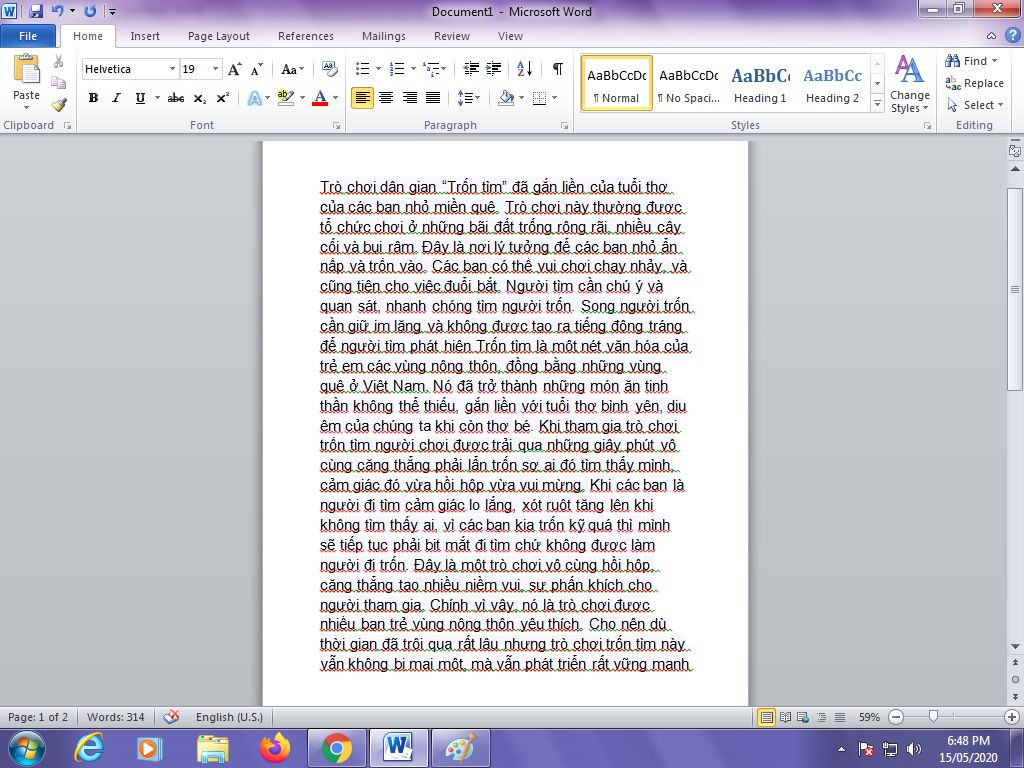The image size is (1024, 768).
Task: Click the Cut scissors icon
Action: [59, 61]
